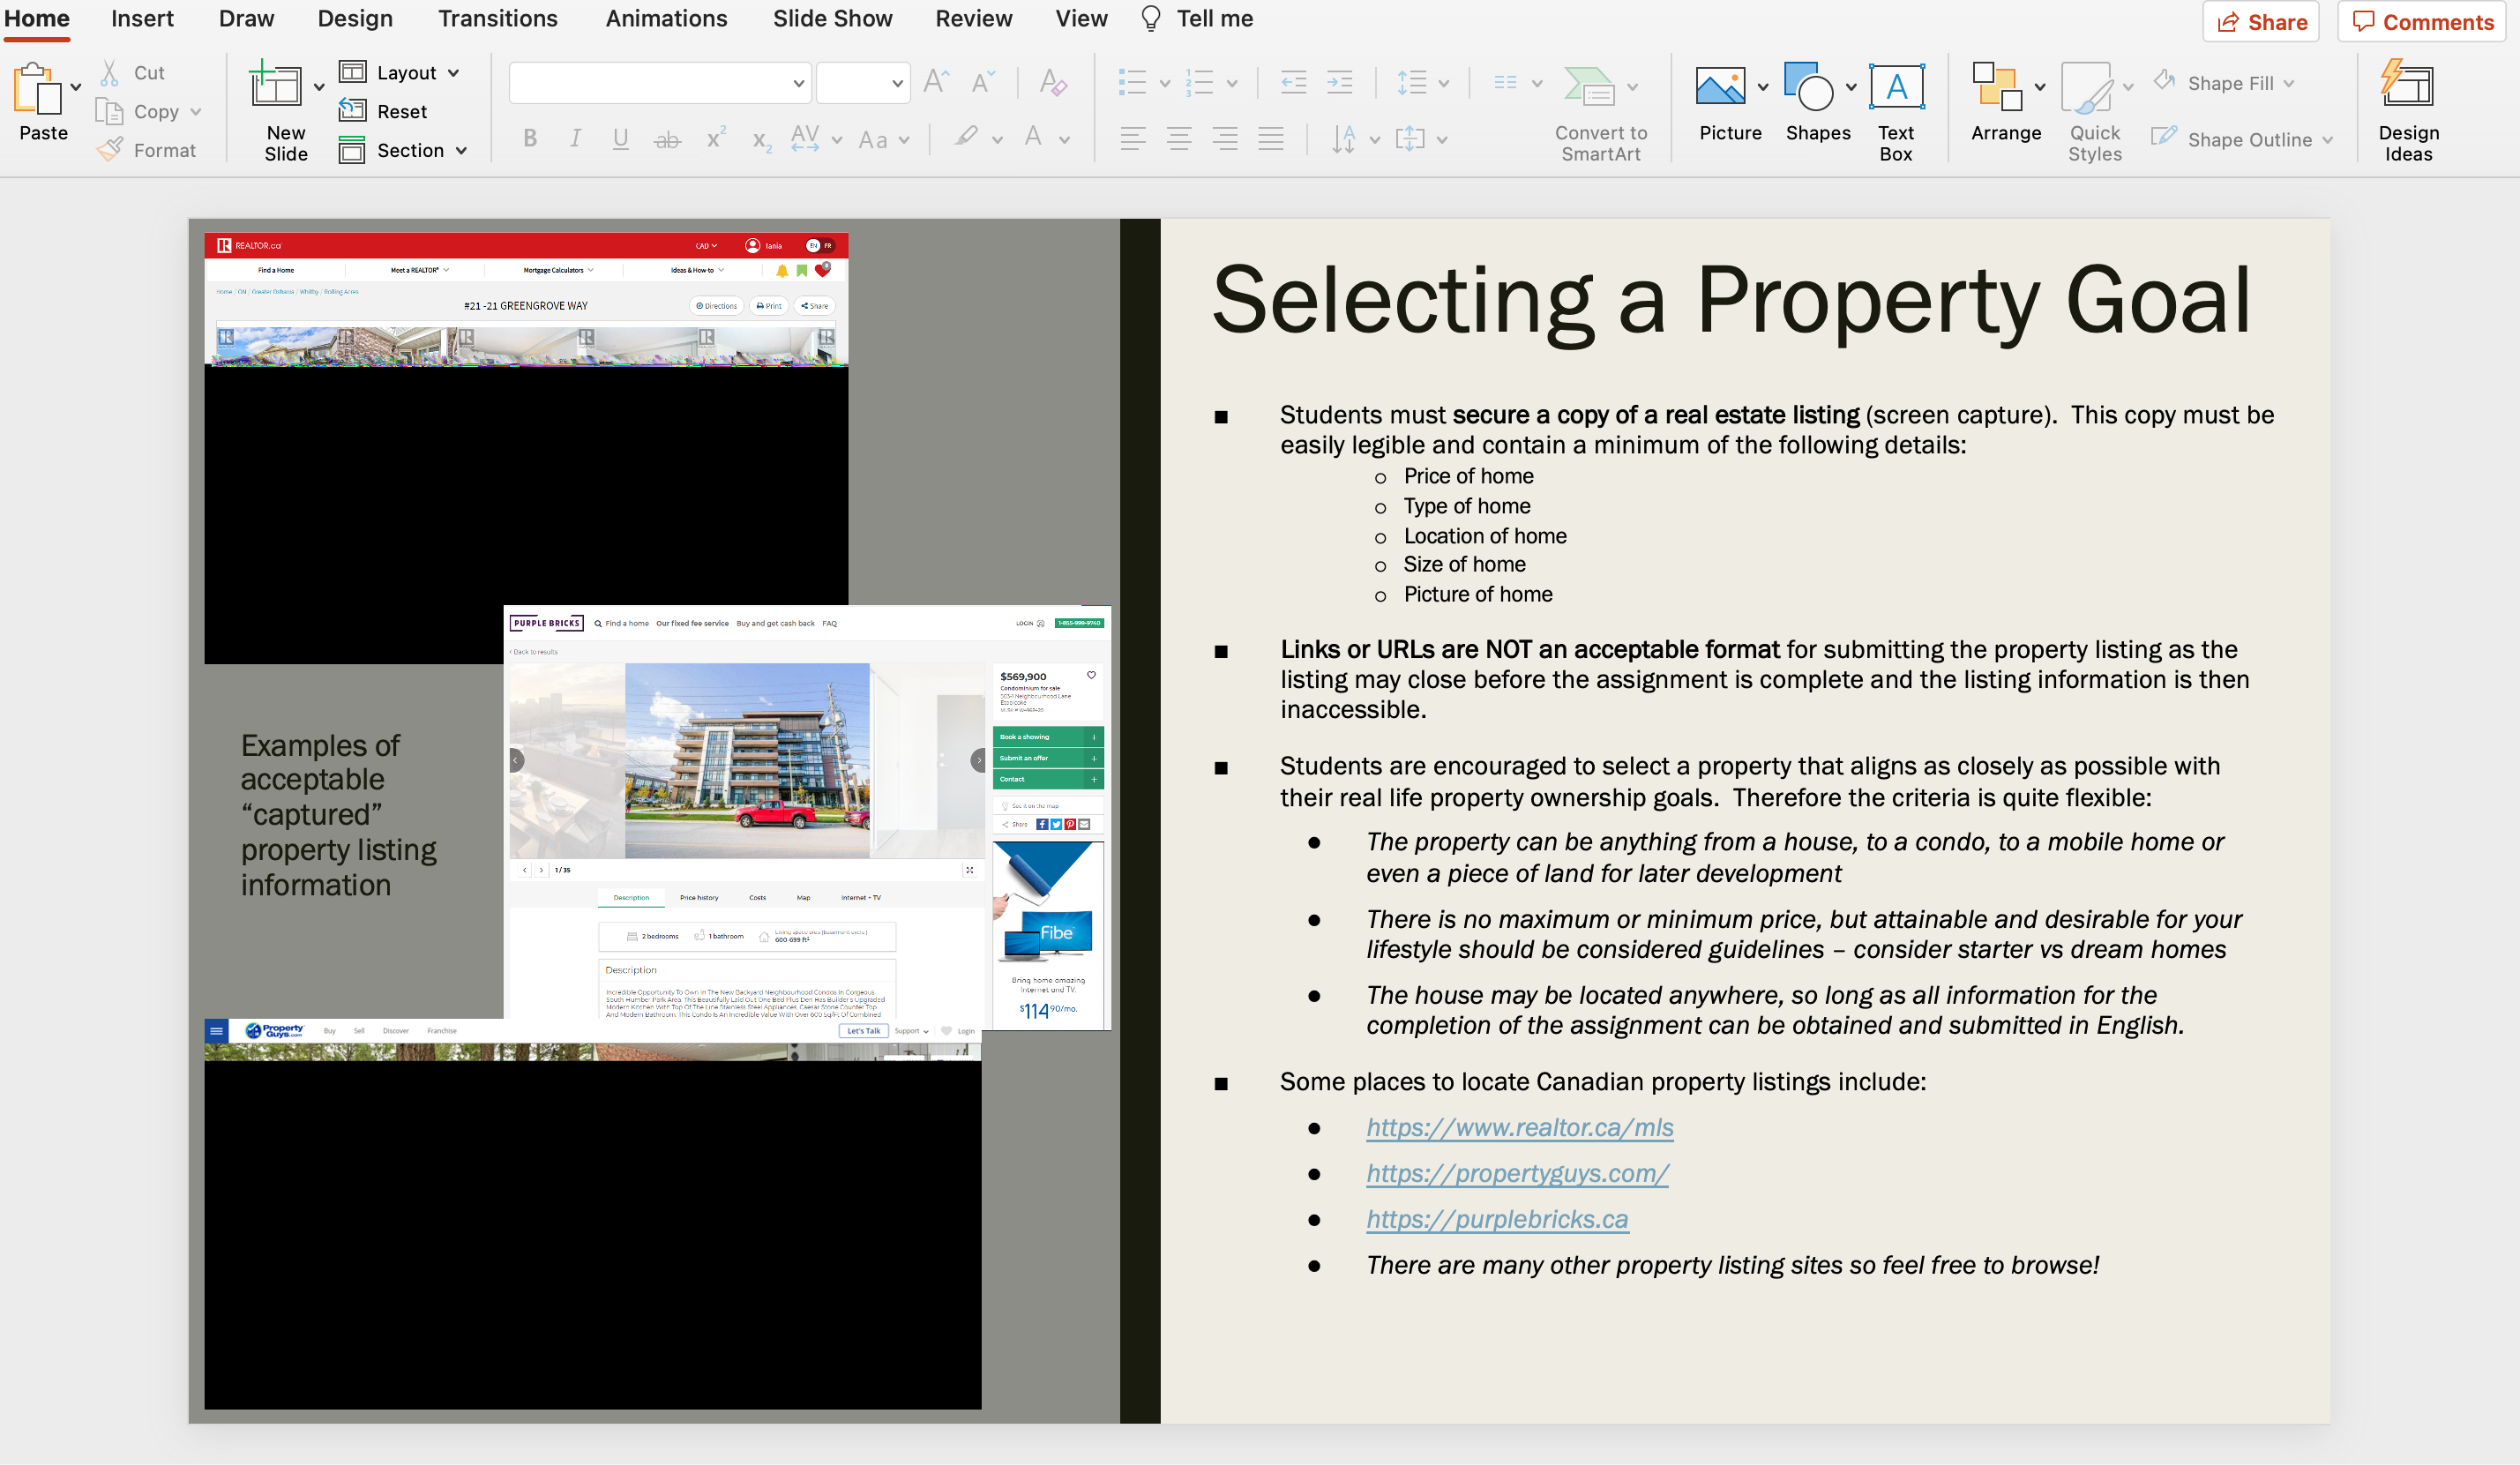Open the purplebricks.ca hyperlink
The height and width of the screenshot is (1466, 2520).
point(1497,1218)
